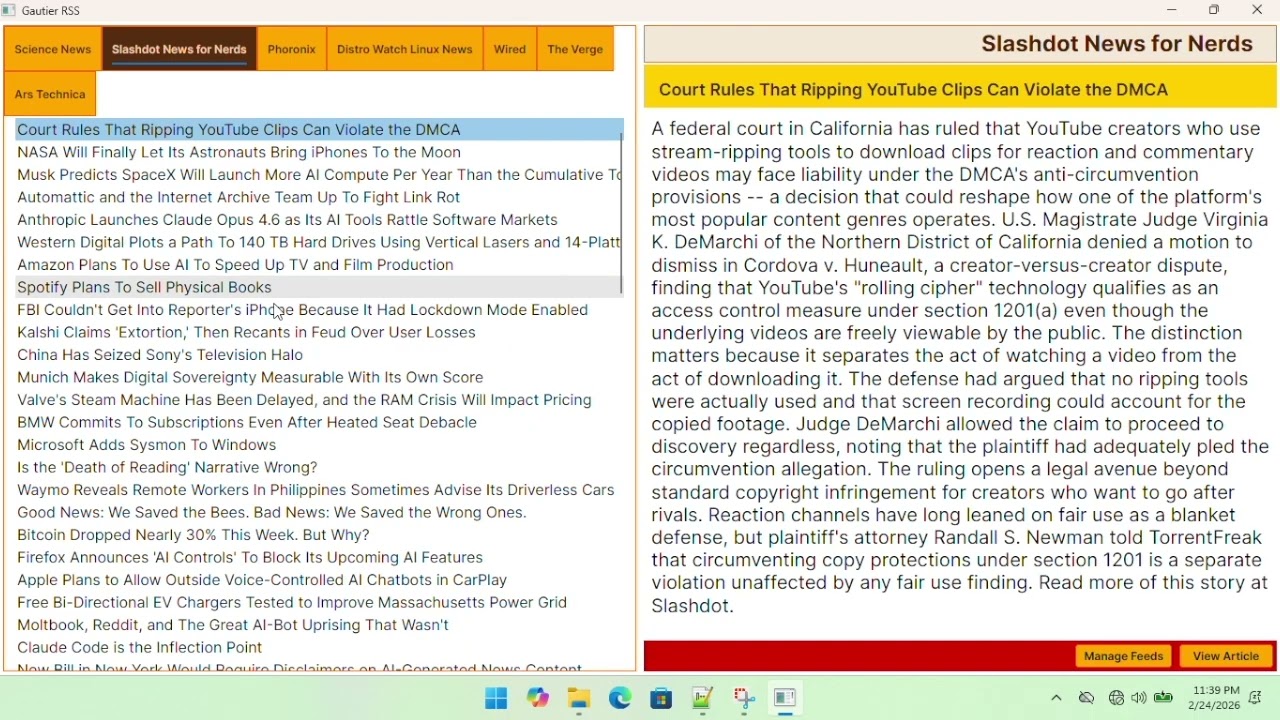Switch to the Science News feed tab
The height and width of the screenshot is (720, 1280).
tap(53, 50)
